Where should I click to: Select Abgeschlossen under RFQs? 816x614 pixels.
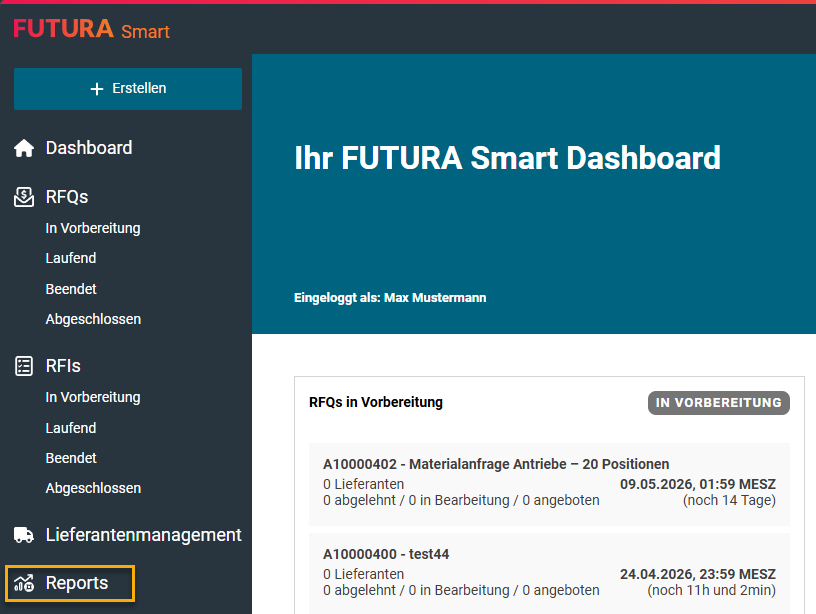pyautogui.click(x=93, y=319)
